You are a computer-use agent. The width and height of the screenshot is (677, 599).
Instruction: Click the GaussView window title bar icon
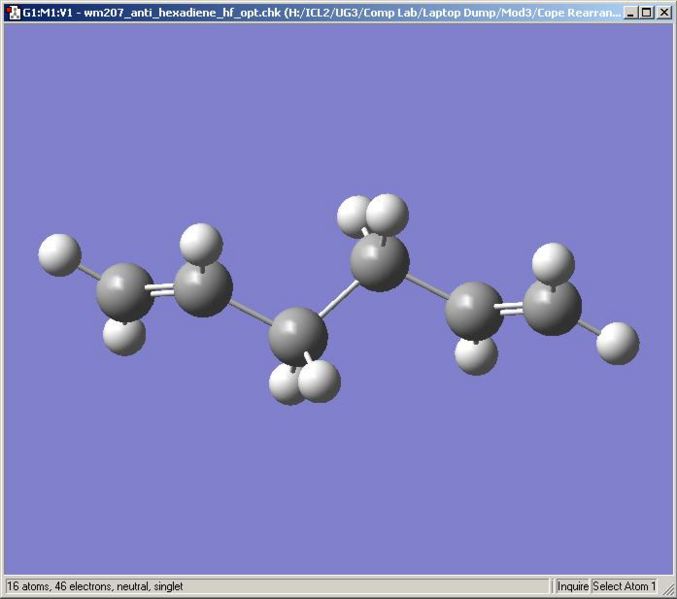coord(14,13)
